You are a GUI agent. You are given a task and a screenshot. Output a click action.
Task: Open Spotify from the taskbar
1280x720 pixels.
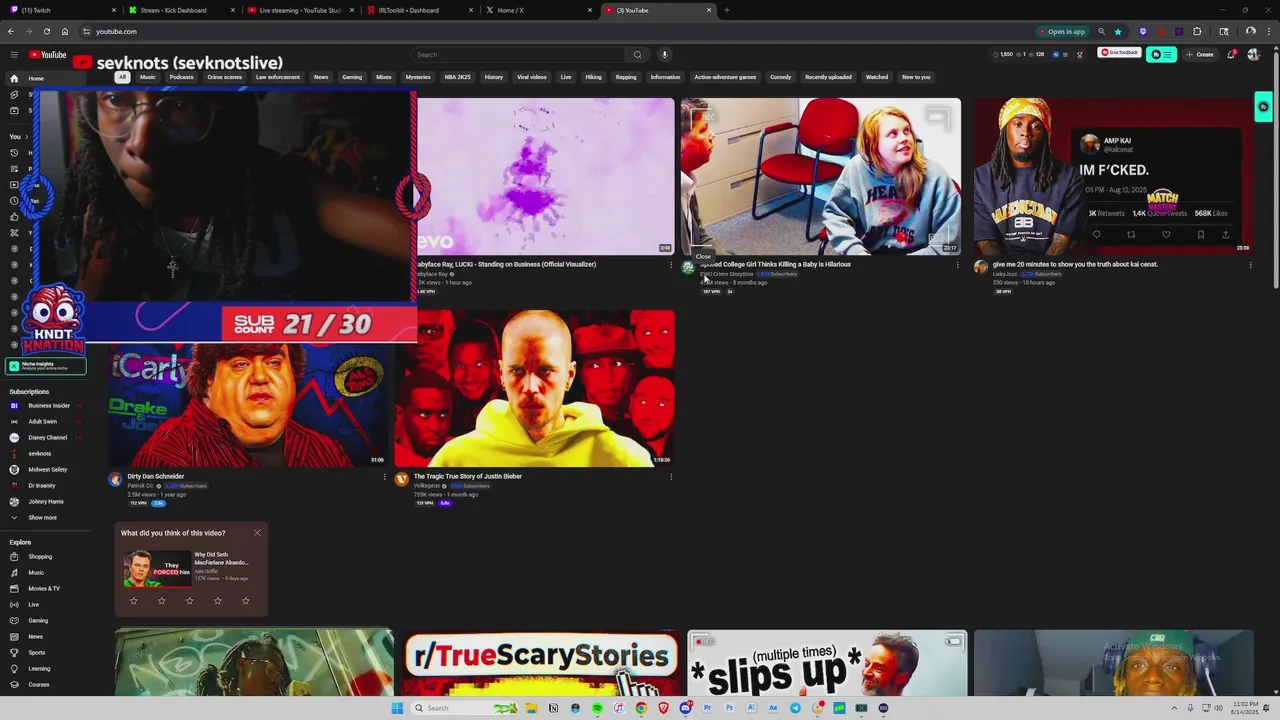tap(597, 708)
